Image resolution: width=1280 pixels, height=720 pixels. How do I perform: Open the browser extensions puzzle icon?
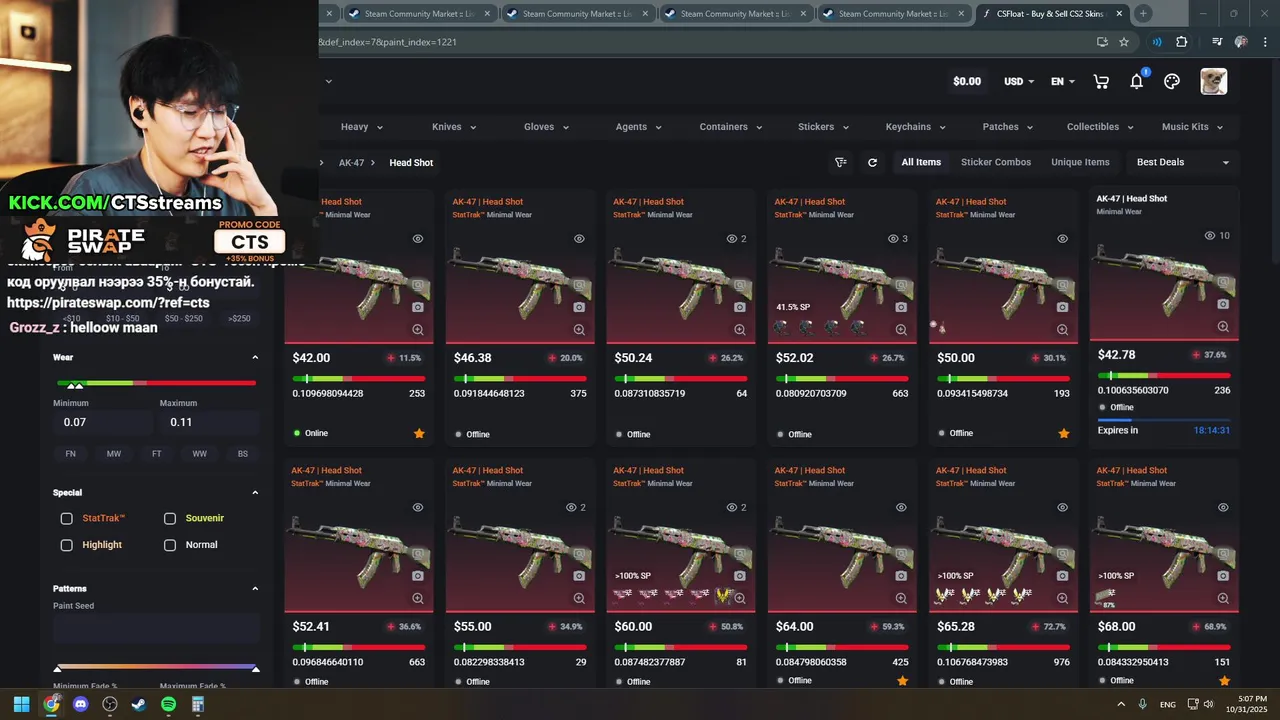click(x=1182, y=42)
